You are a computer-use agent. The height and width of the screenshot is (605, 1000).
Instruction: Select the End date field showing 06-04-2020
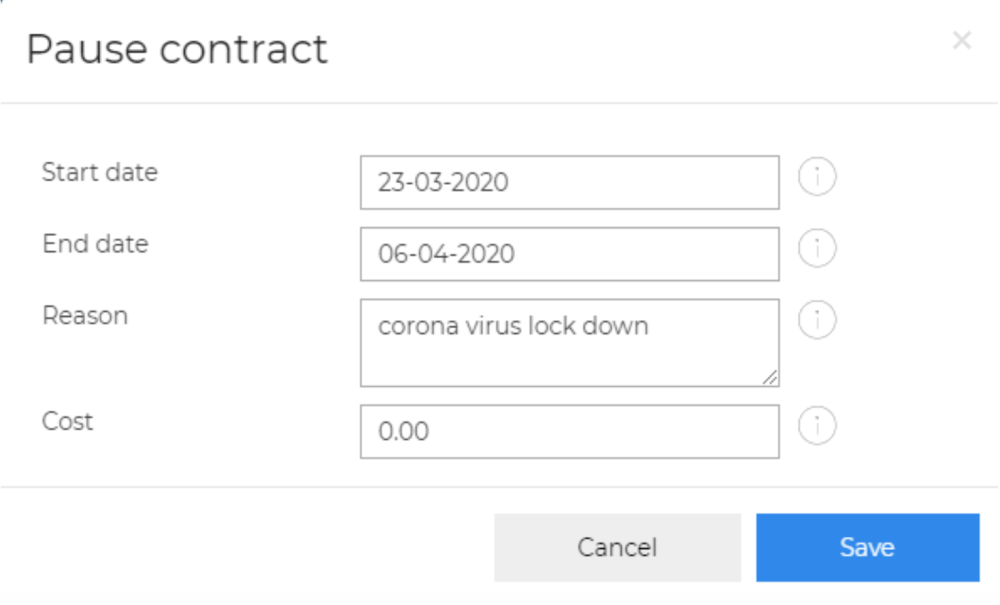pos(570,254)
